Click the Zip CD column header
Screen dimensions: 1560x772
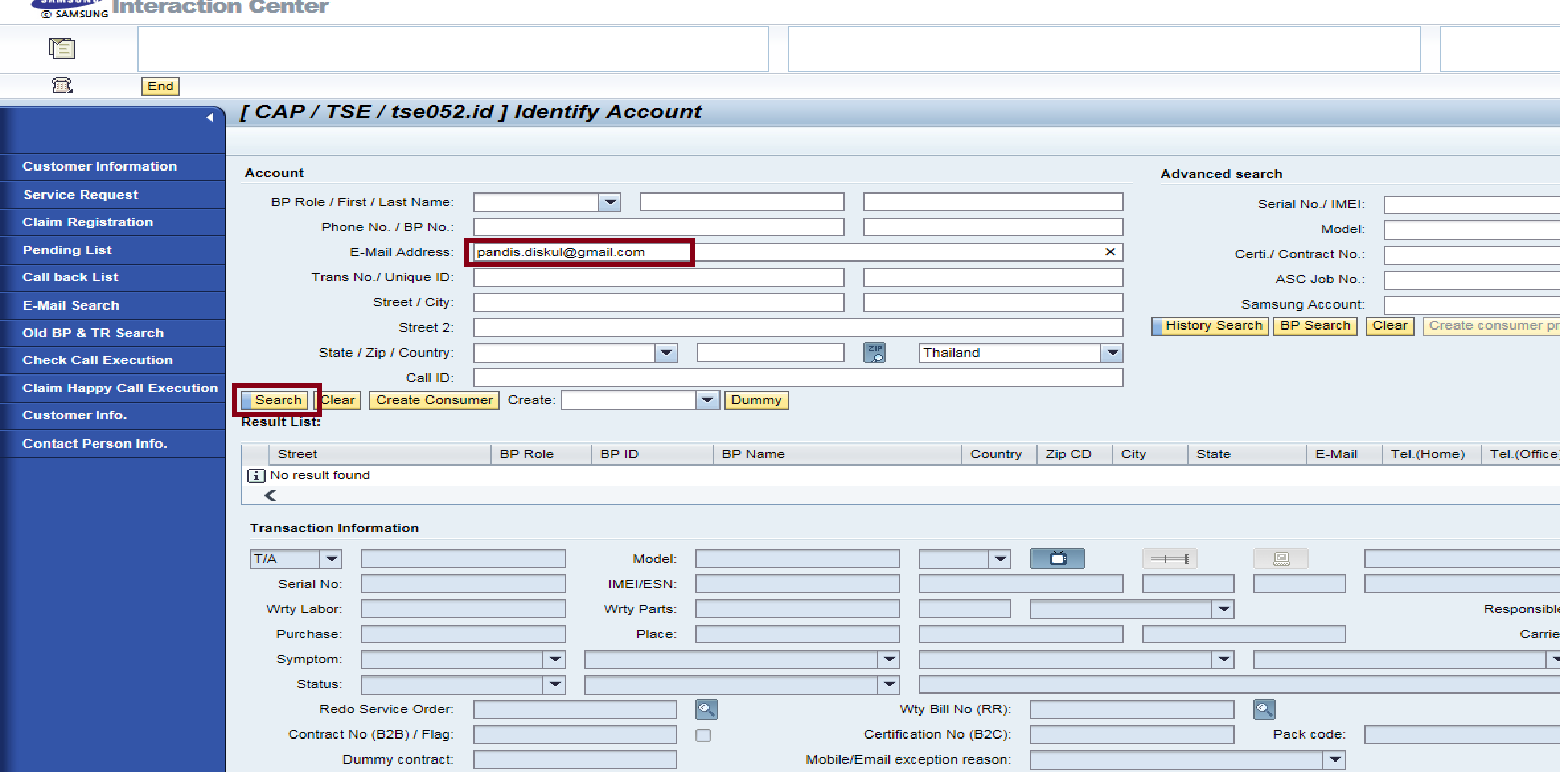pos(1068,454)
